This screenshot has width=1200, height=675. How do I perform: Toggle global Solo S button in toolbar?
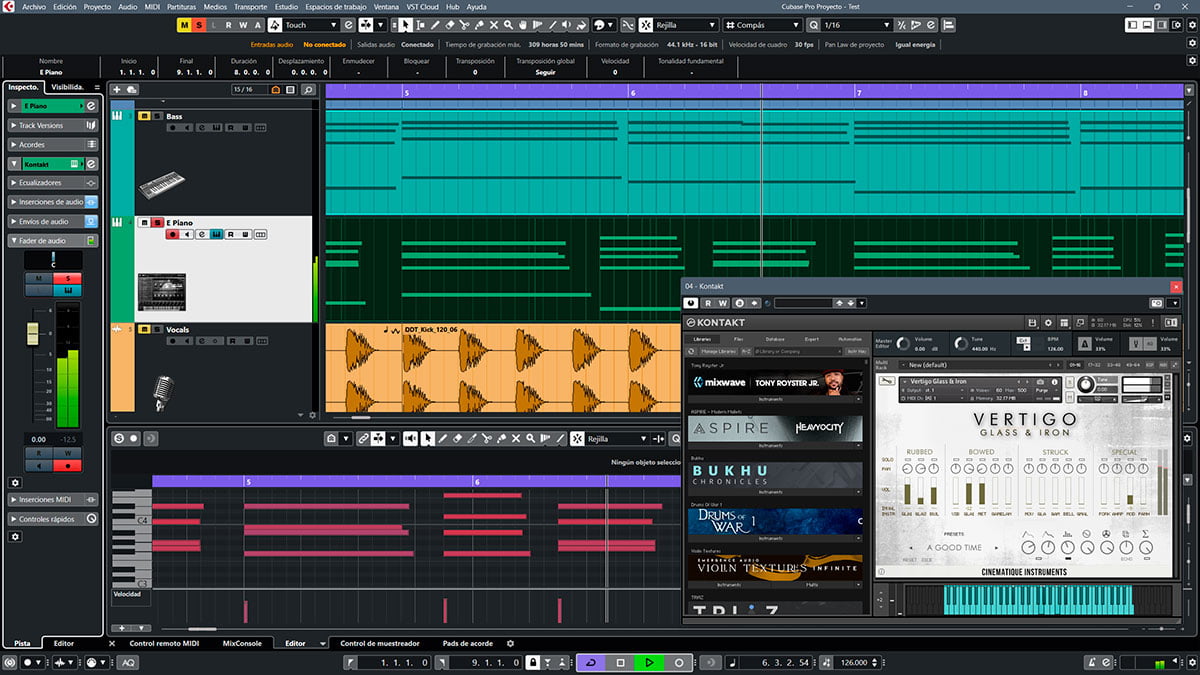tap(199, 25)
